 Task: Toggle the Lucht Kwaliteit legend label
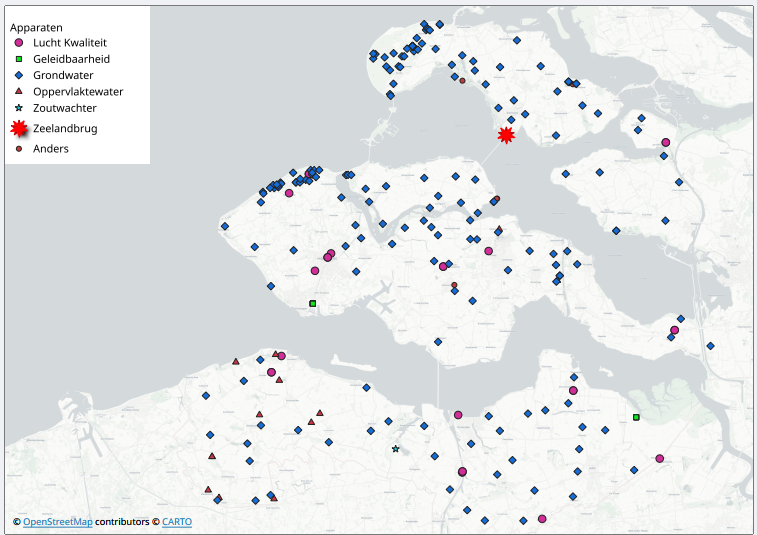(70, 43)
